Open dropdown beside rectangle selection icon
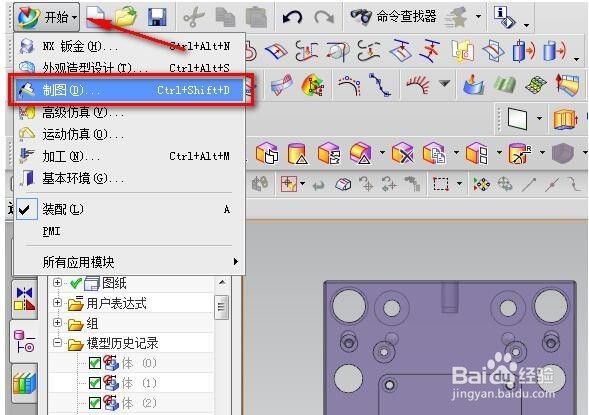Screen dimensions: 589x415 click(459, 184)
